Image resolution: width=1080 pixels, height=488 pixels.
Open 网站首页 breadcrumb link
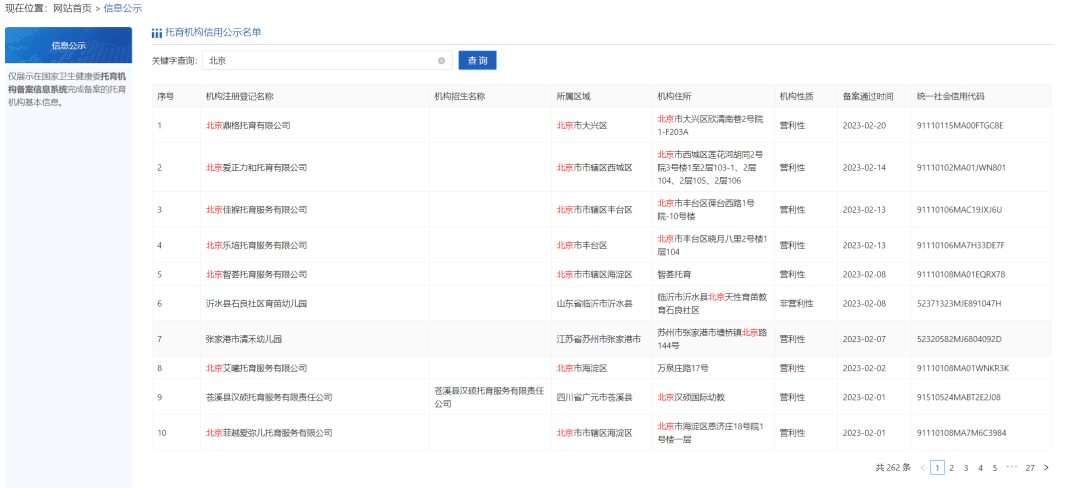(x=72, y=8)
